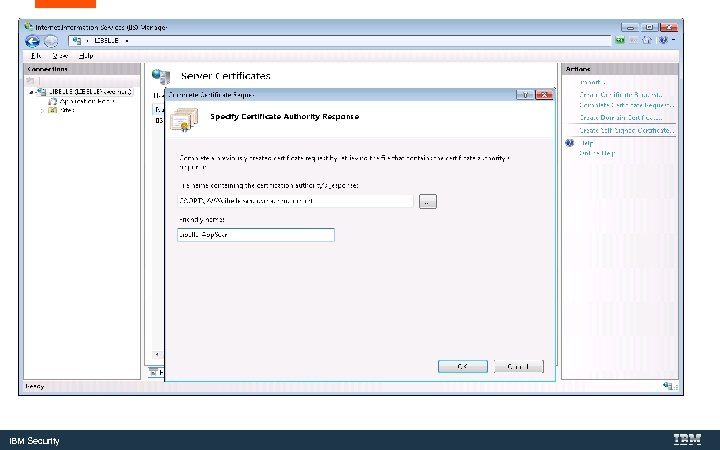The image size is (720, 450).
Task: Collapse the LIBELLE server tree node
Action: click(31, 92)
